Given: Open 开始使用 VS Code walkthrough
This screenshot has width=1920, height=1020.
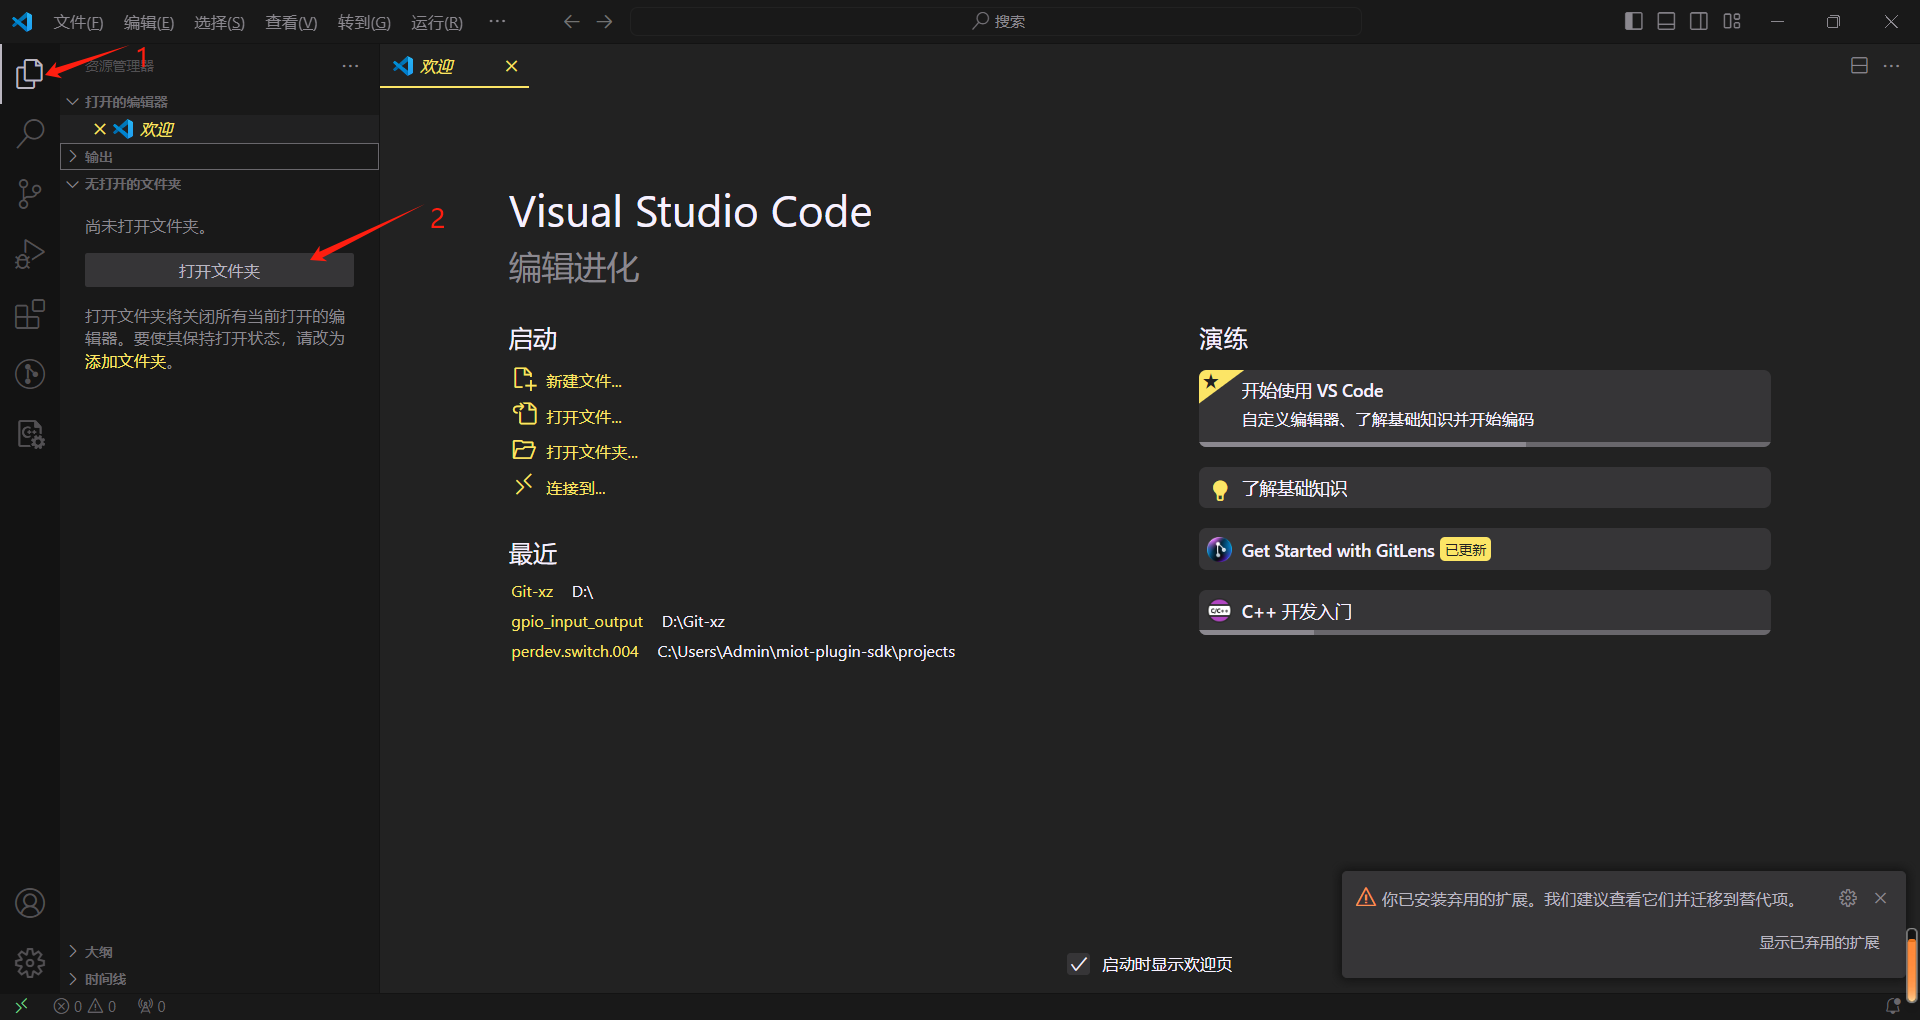Looking at the screenshot, I should pos(1484,408).
